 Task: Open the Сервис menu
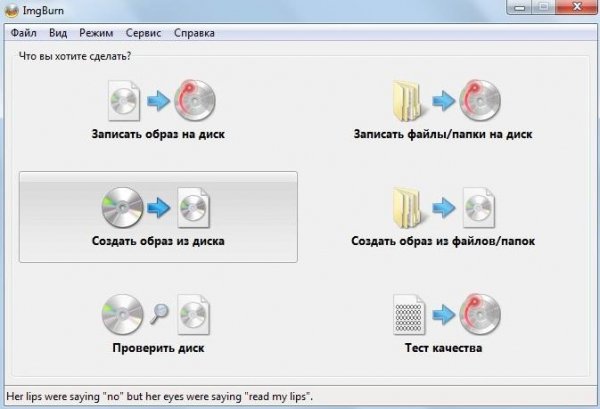[x=143, y=33]
